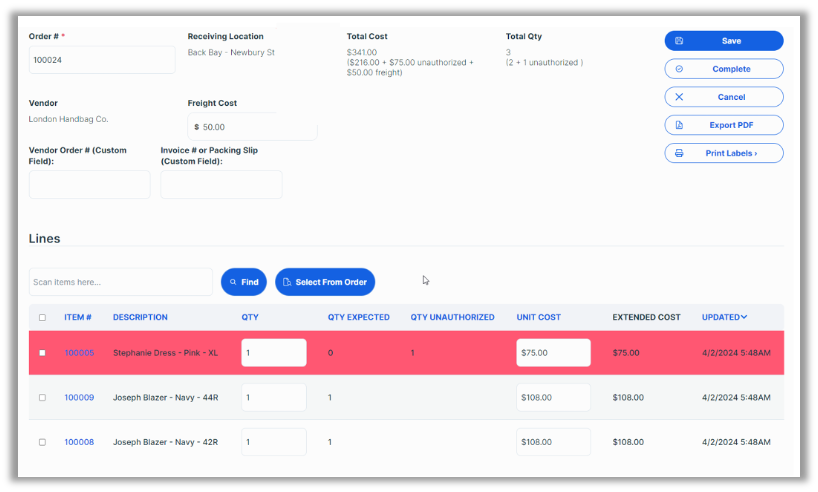
Task: Open item 100008 link
Action: (79, 441)
